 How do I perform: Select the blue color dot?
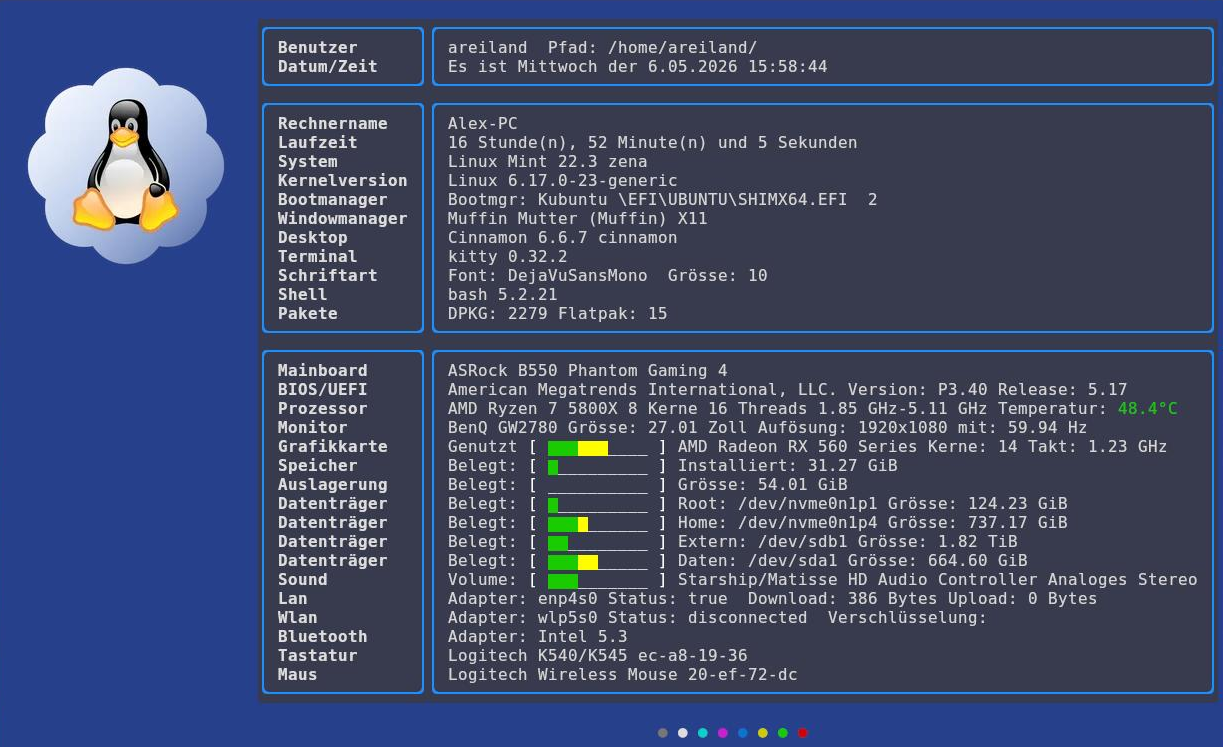pyautogui.click(x=743, y=733)
